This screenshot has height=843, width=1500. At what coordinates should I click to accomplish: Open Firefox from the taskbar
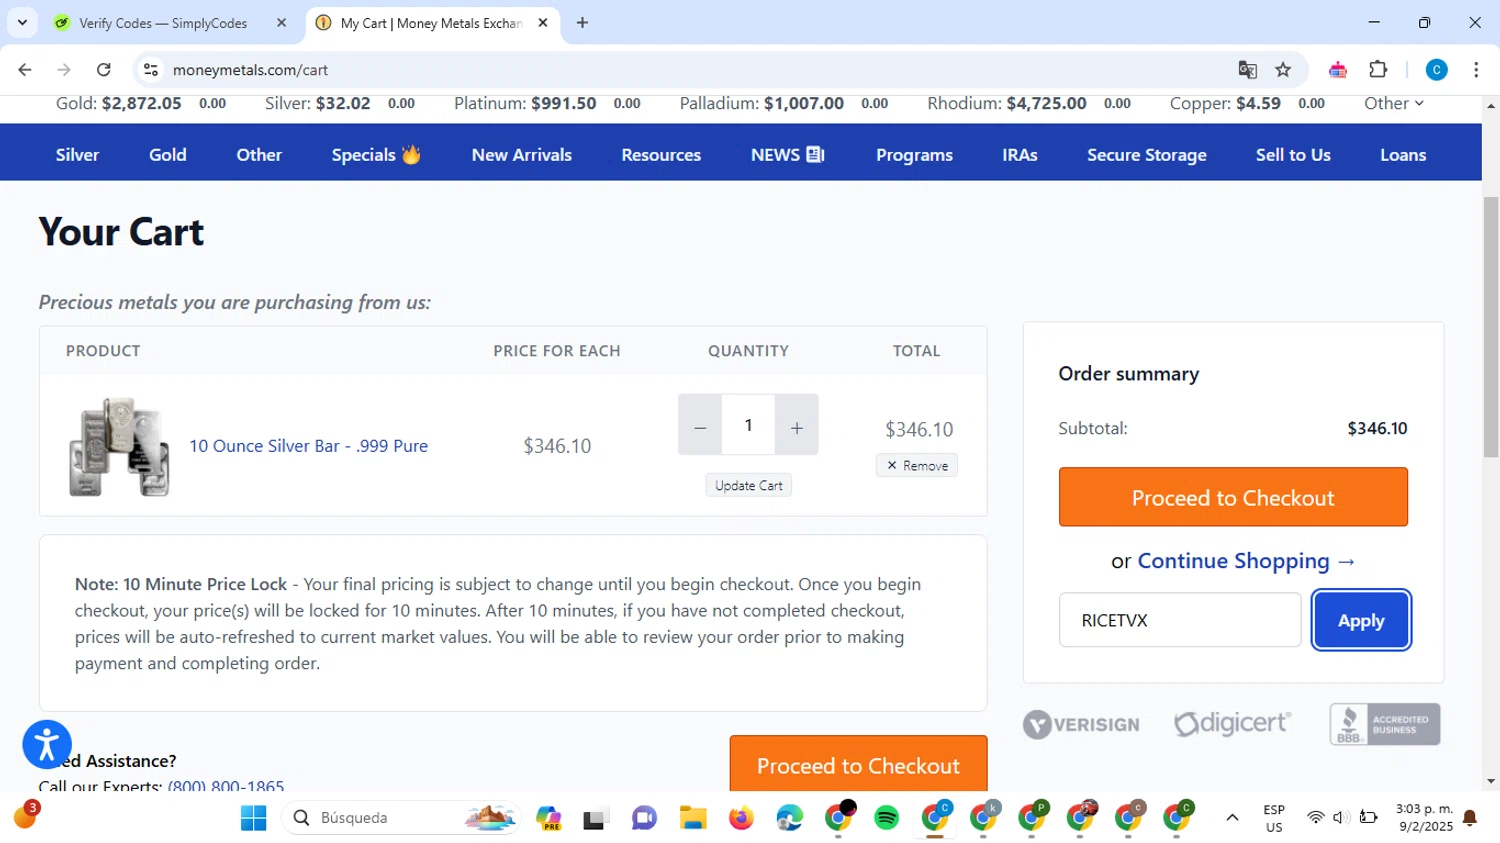(741, 818)
